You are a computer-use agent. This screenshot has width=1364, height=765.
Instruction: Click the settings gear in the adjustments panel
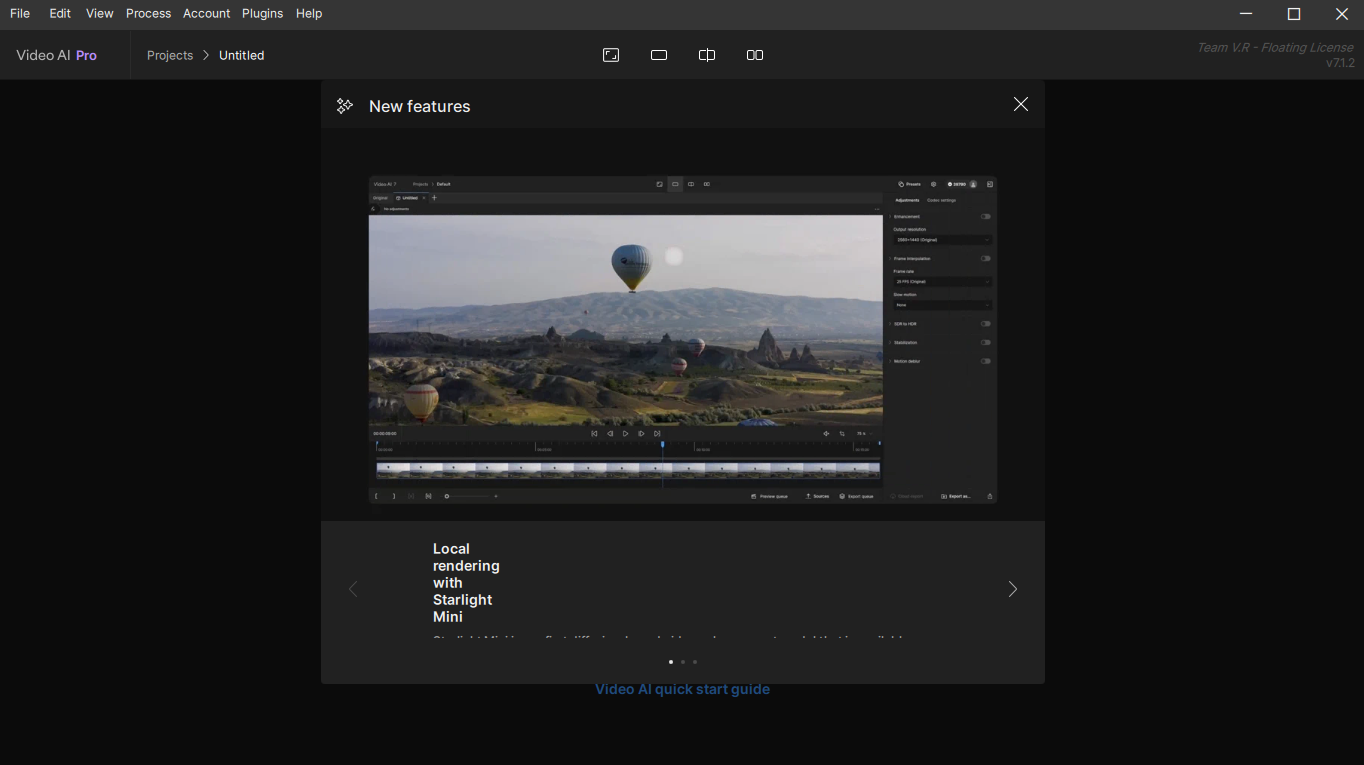coord(933,183)
